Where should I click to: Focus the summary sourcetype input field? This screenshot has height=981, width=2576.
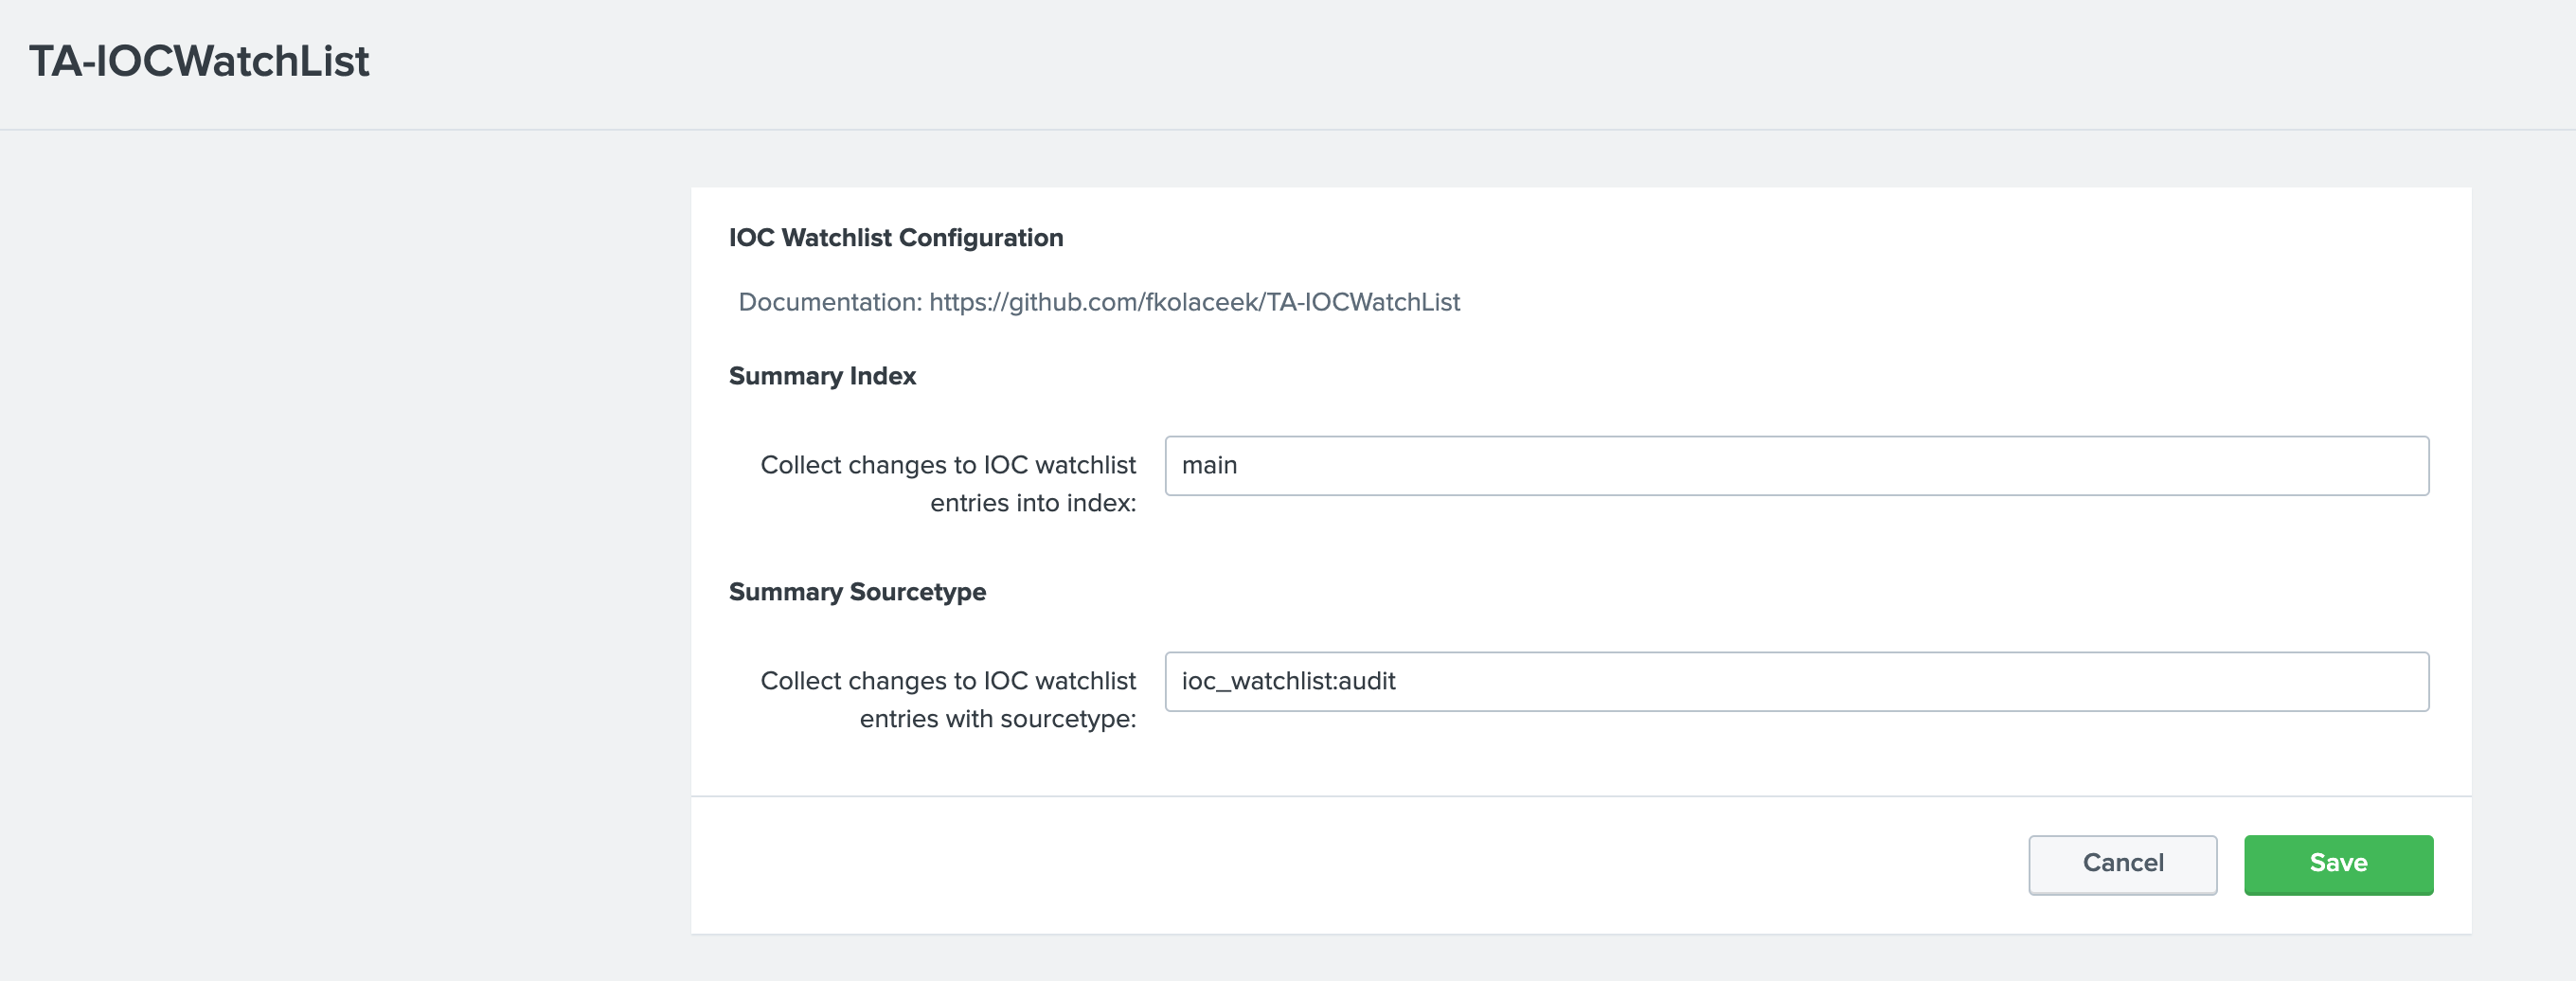pos(1796,681)
